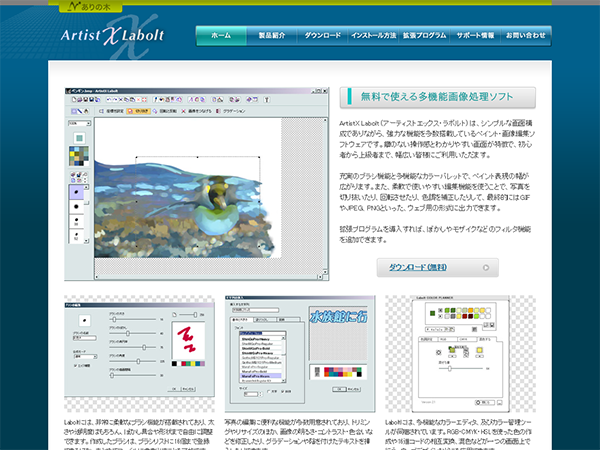Screen dimensions: 600x450
Task: Open the brush settings dialog thumbnail
Action: (x=139, y=354)
